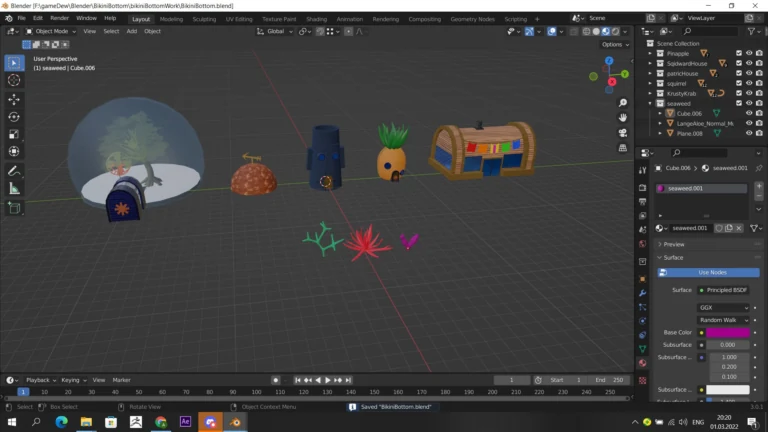Click the viewport zoom magnifier icon
The width and height of the screenshot is (768, 432).
click(x=623, y=103)
